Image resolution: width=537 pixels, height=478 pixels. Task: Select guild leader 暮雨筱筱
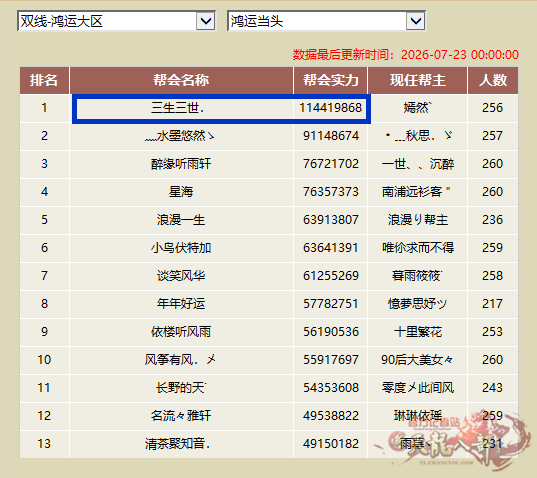(417, 276)
